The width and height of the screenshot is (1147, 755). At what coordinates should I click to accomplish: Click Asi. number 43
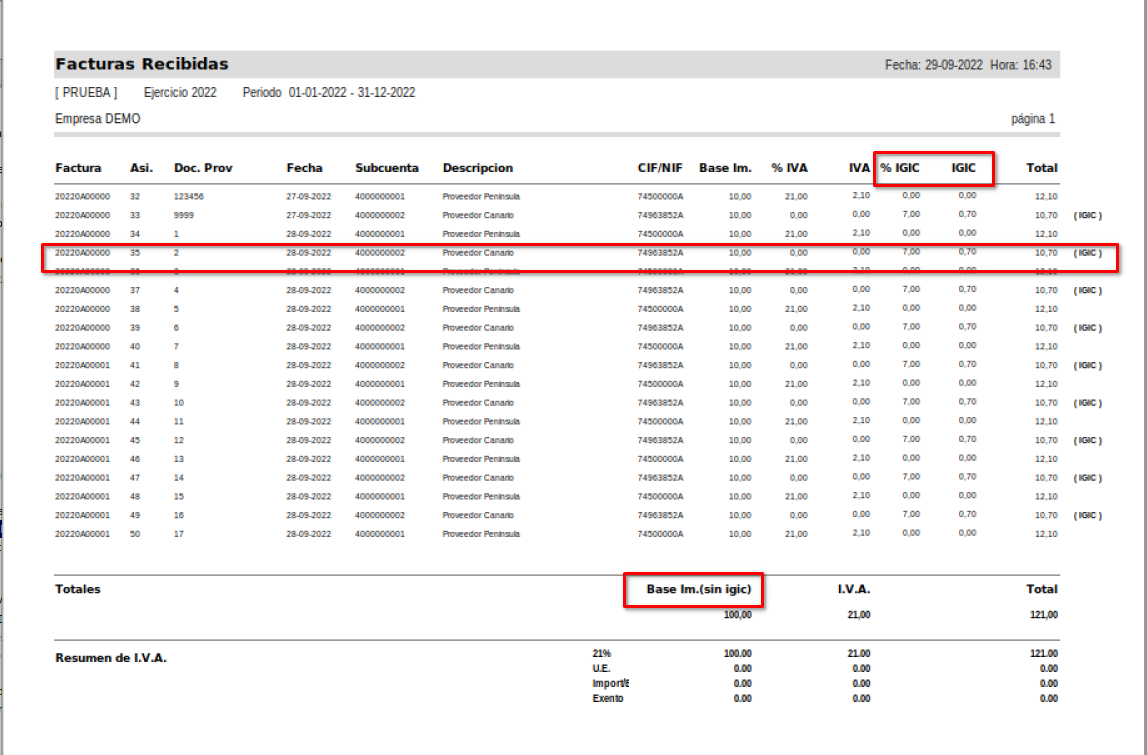135,403
